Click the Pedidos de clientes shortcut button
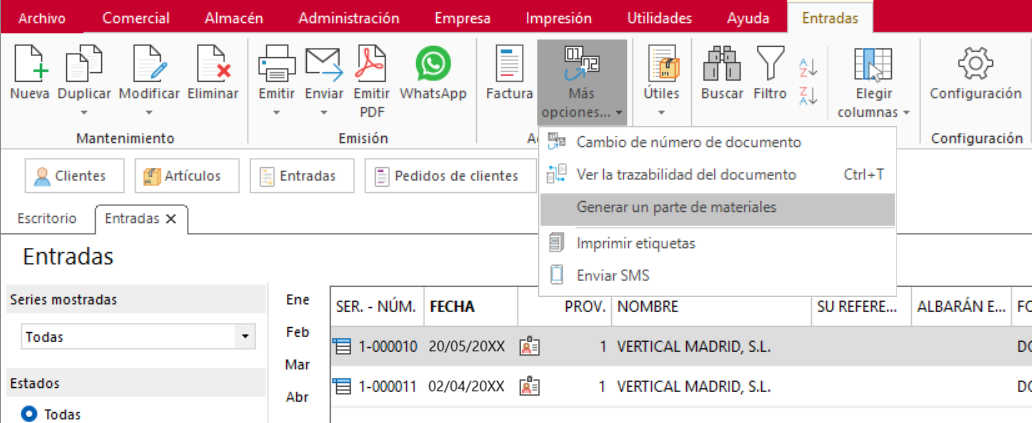1032x423 pixels. coord(451,176)
